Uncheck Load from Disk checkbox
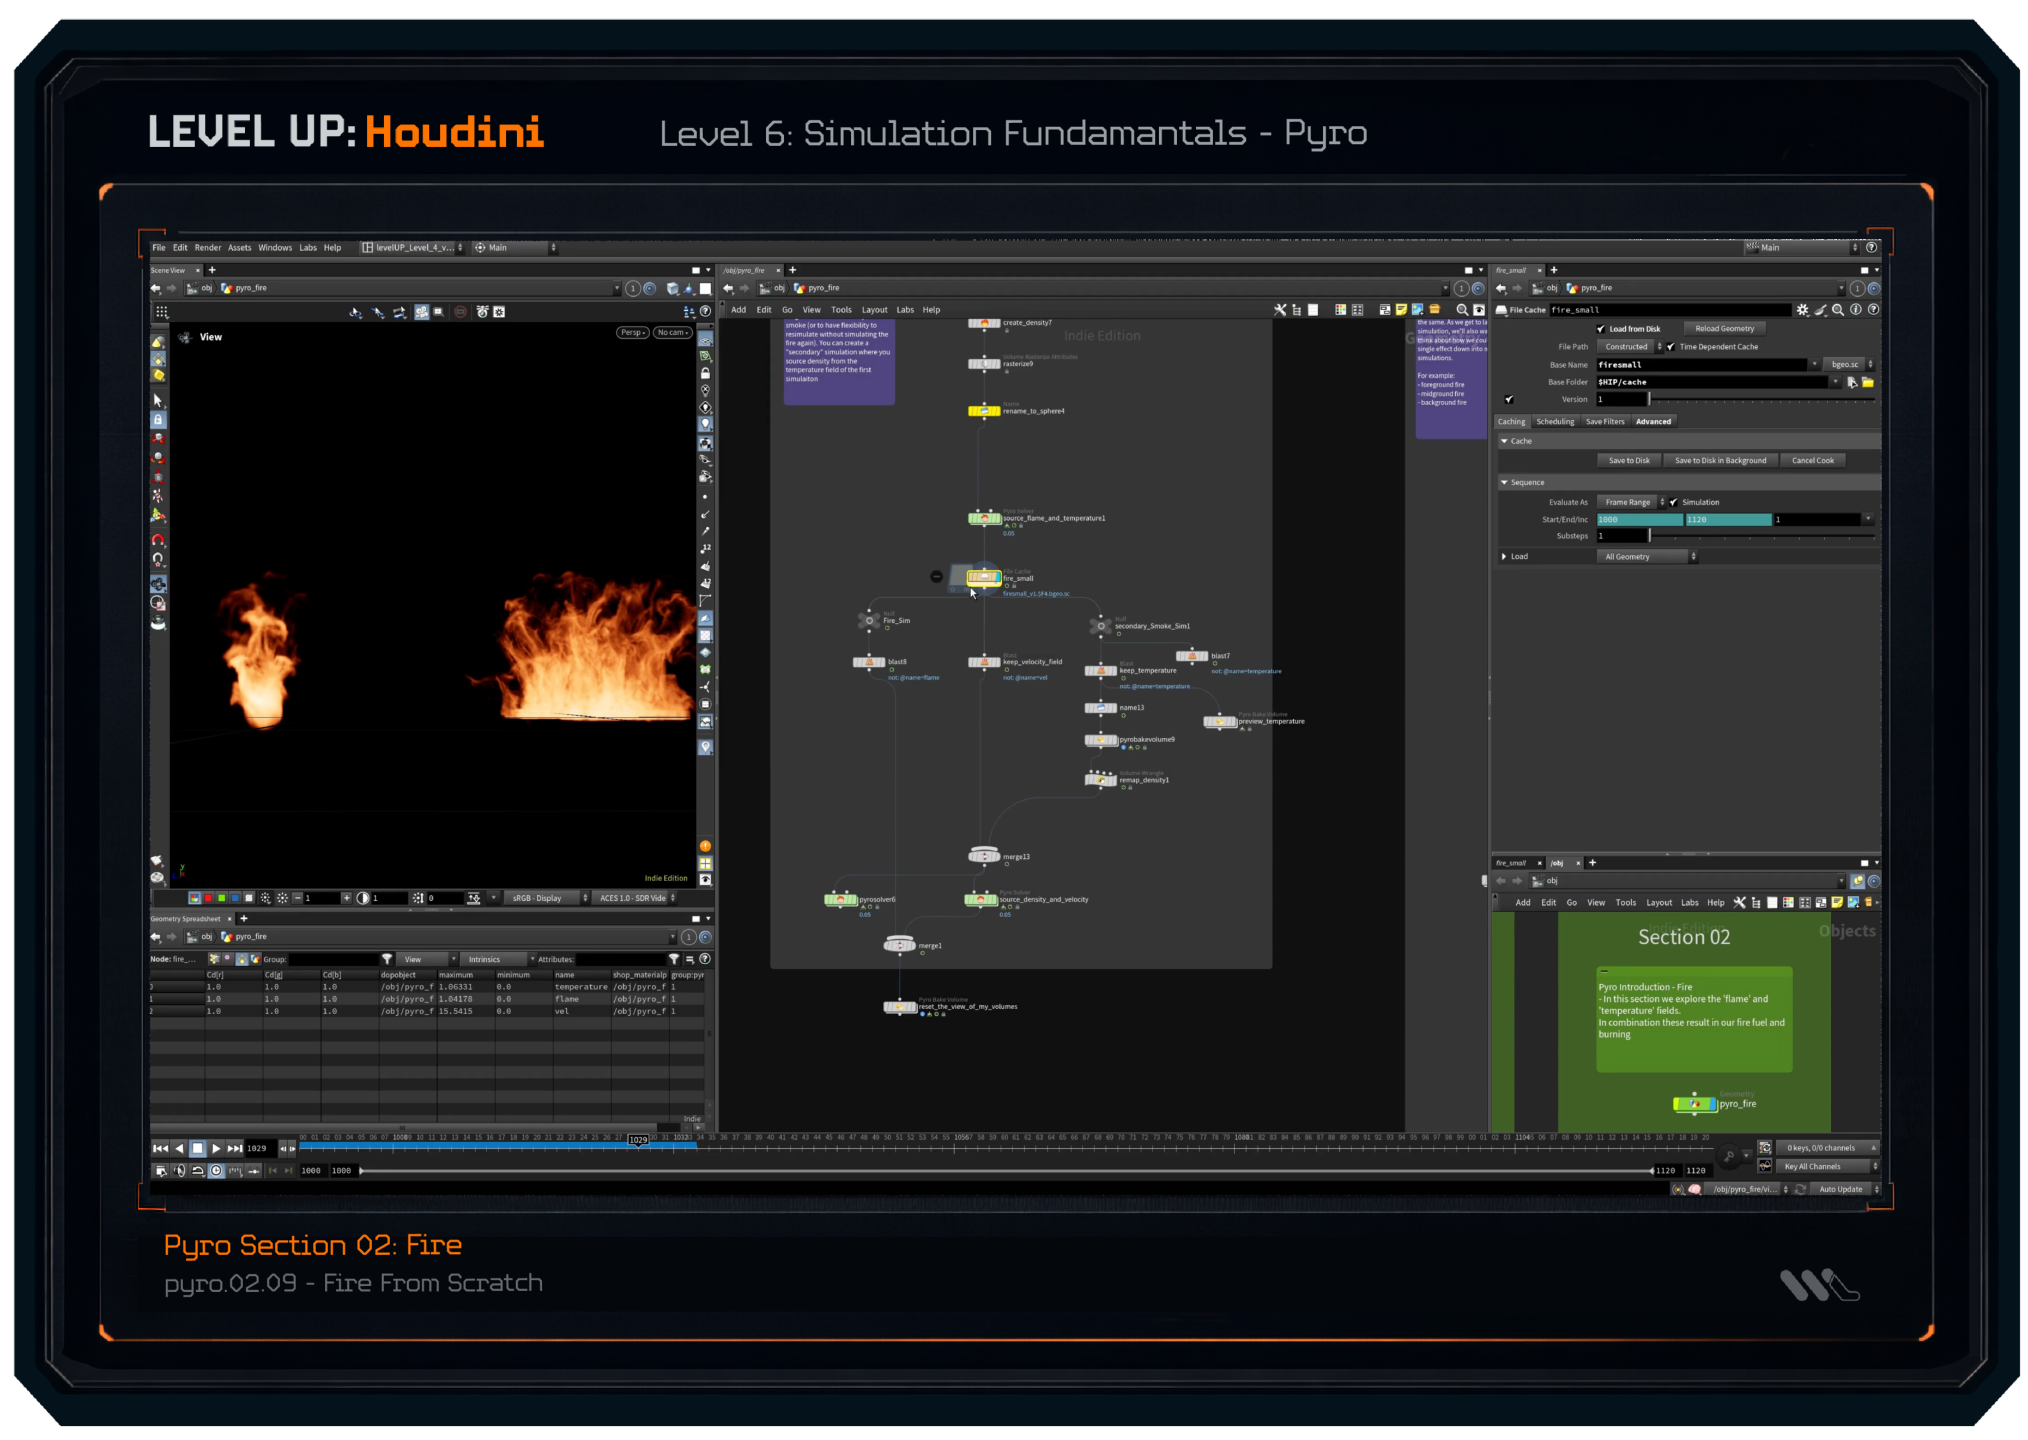 coord(1601,329)
